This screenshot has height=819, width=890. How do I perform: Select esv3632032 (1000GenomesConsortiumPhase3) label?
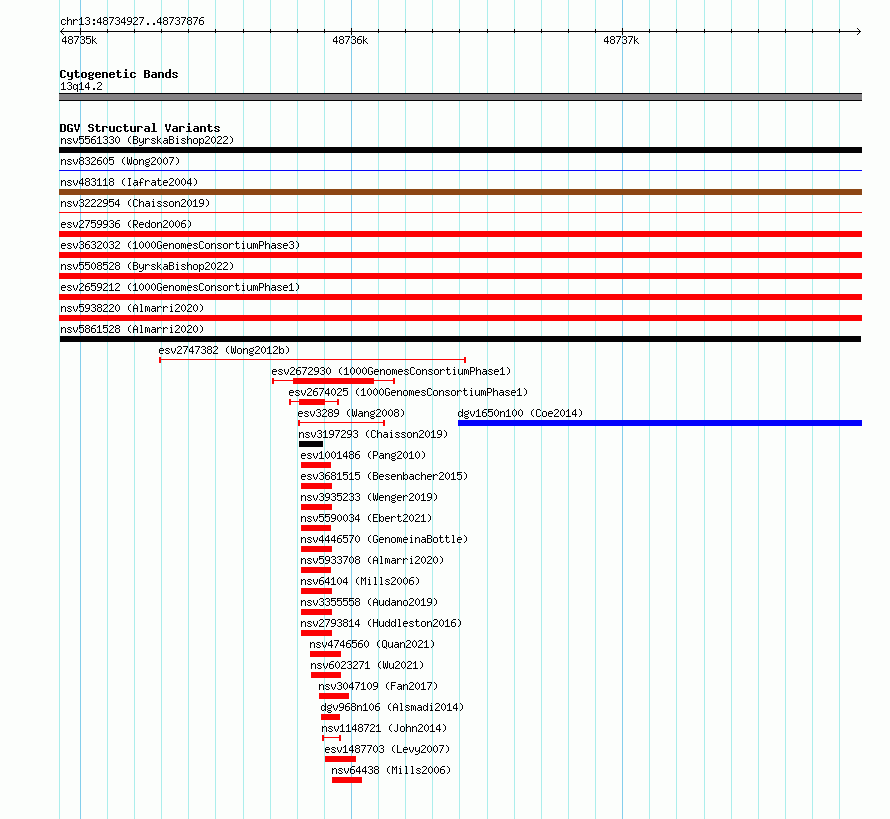point(180,245)
